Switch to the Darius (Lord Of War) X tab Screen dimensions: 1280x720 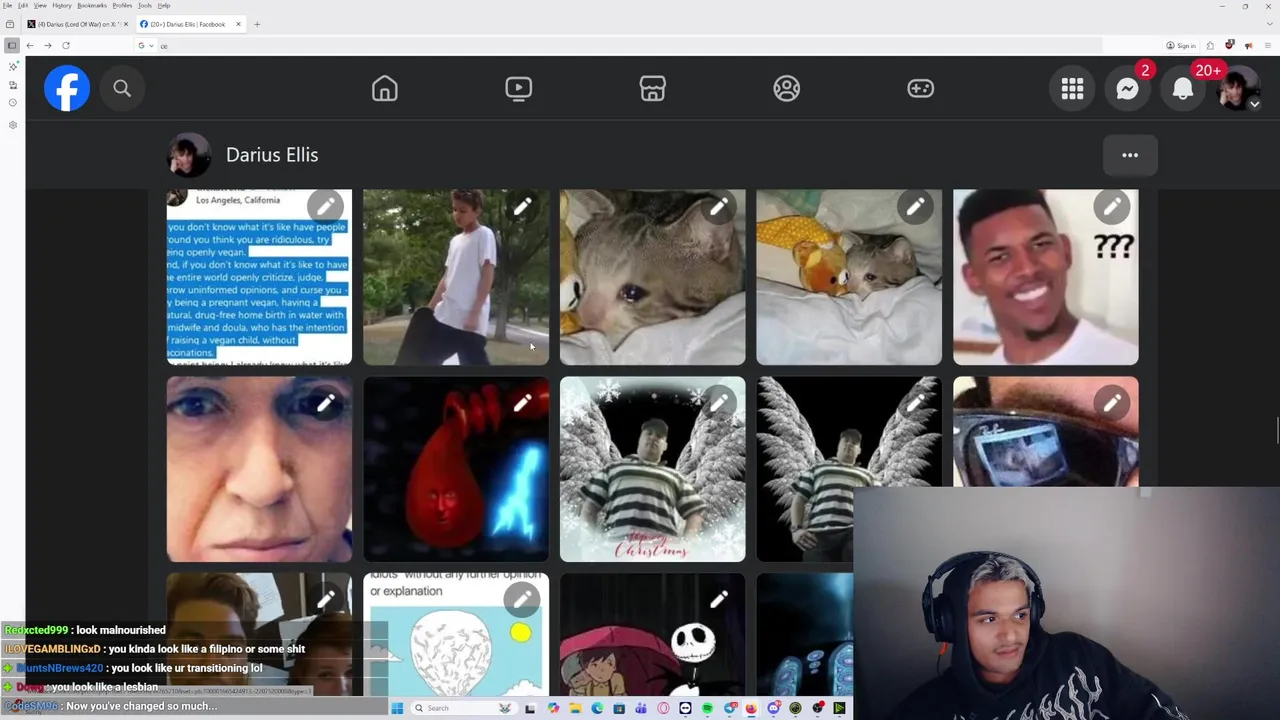(x=75, y=24)
